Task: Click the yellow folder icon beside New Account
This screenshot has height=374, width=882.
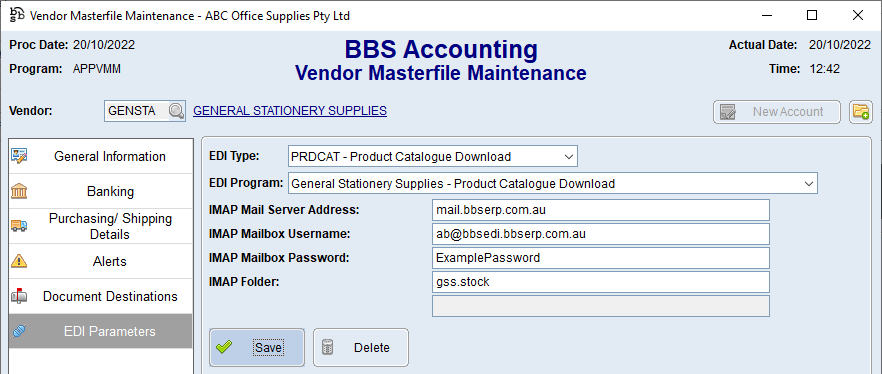Action: (x=861, y=112)
